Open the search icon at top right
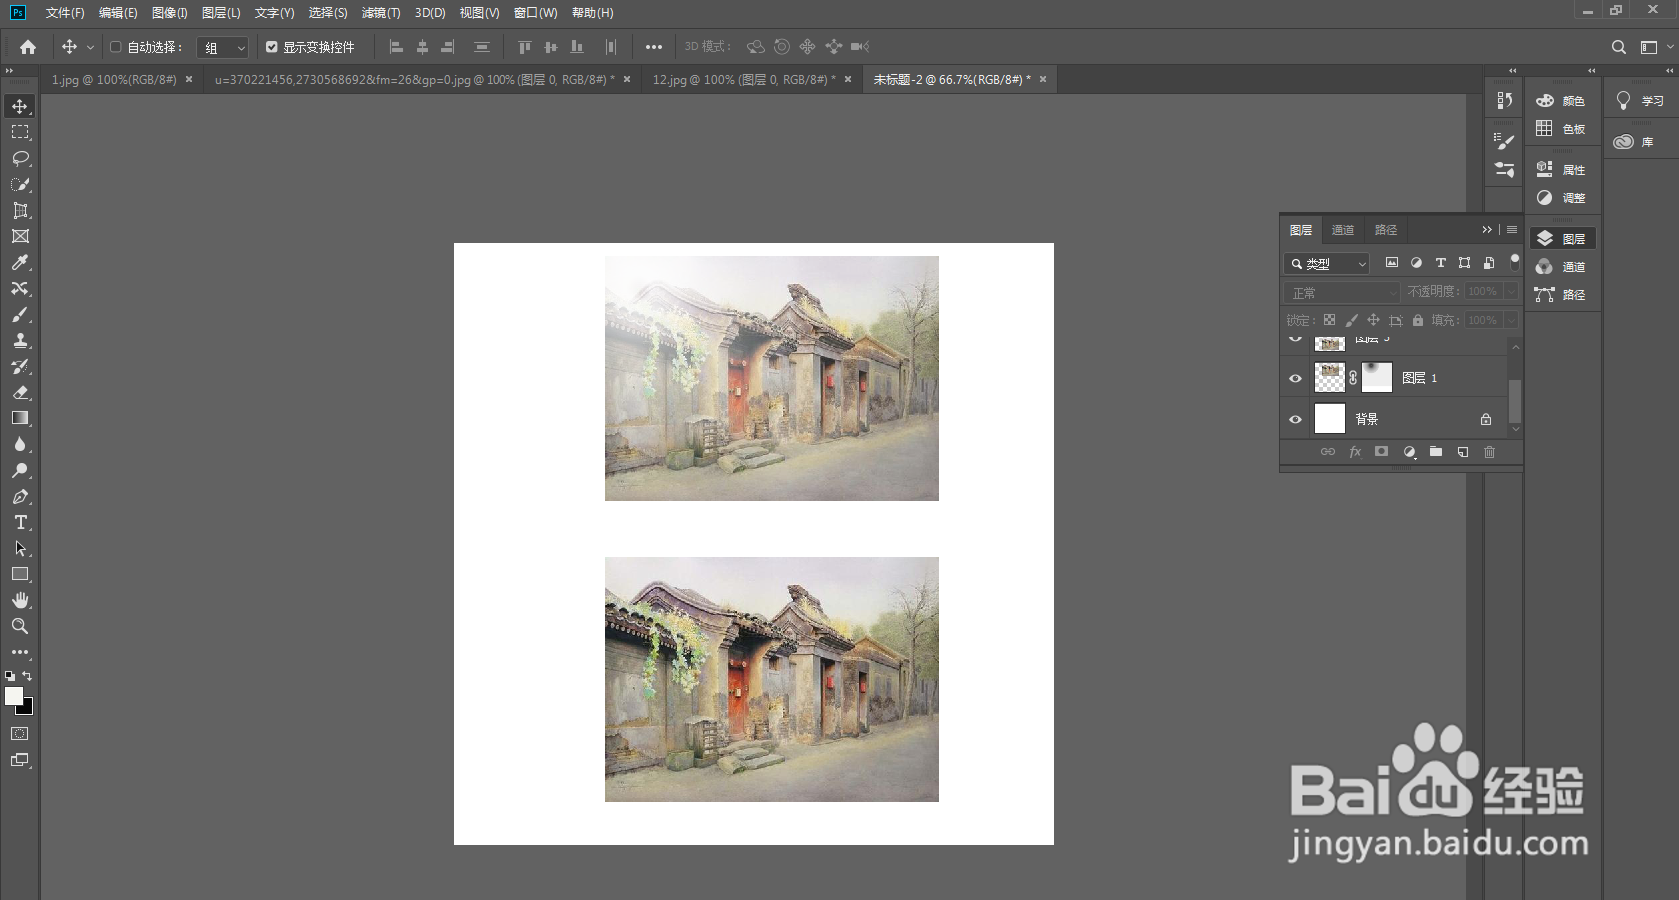 (x=1619, y=47)
